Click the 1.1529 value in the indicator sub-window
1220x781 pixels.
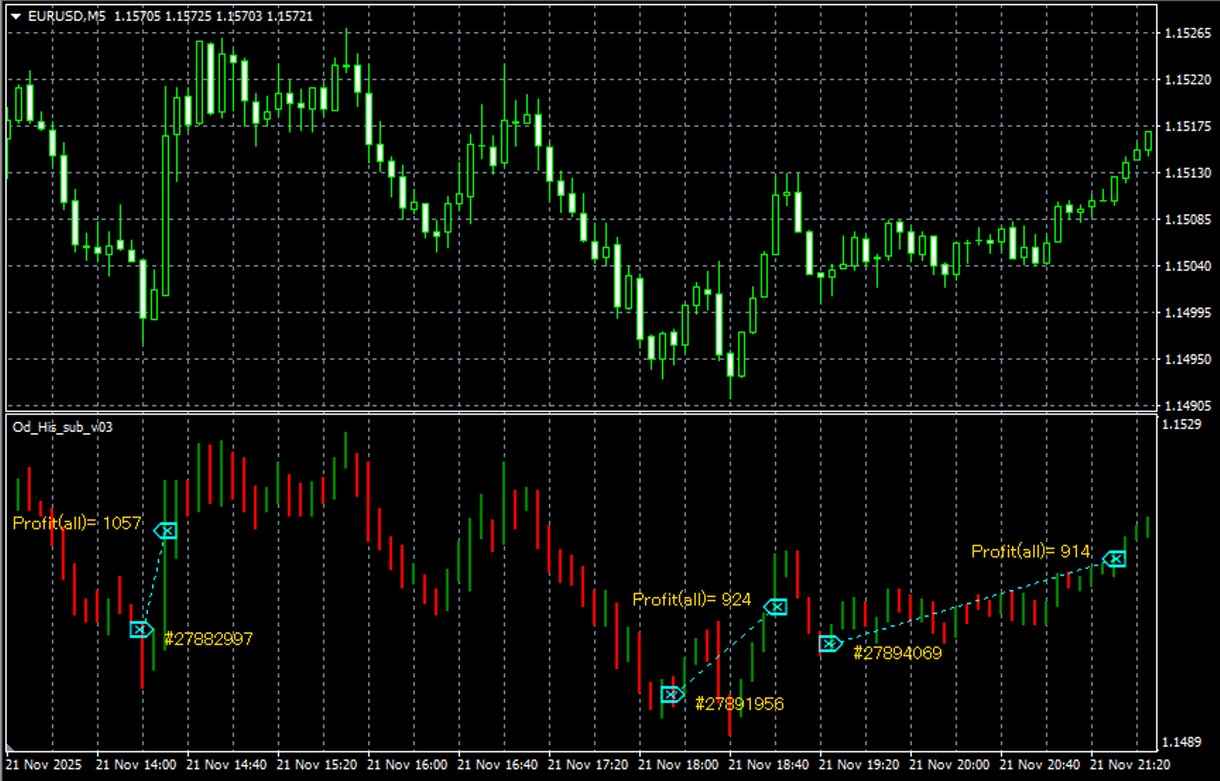(1181, 426)
